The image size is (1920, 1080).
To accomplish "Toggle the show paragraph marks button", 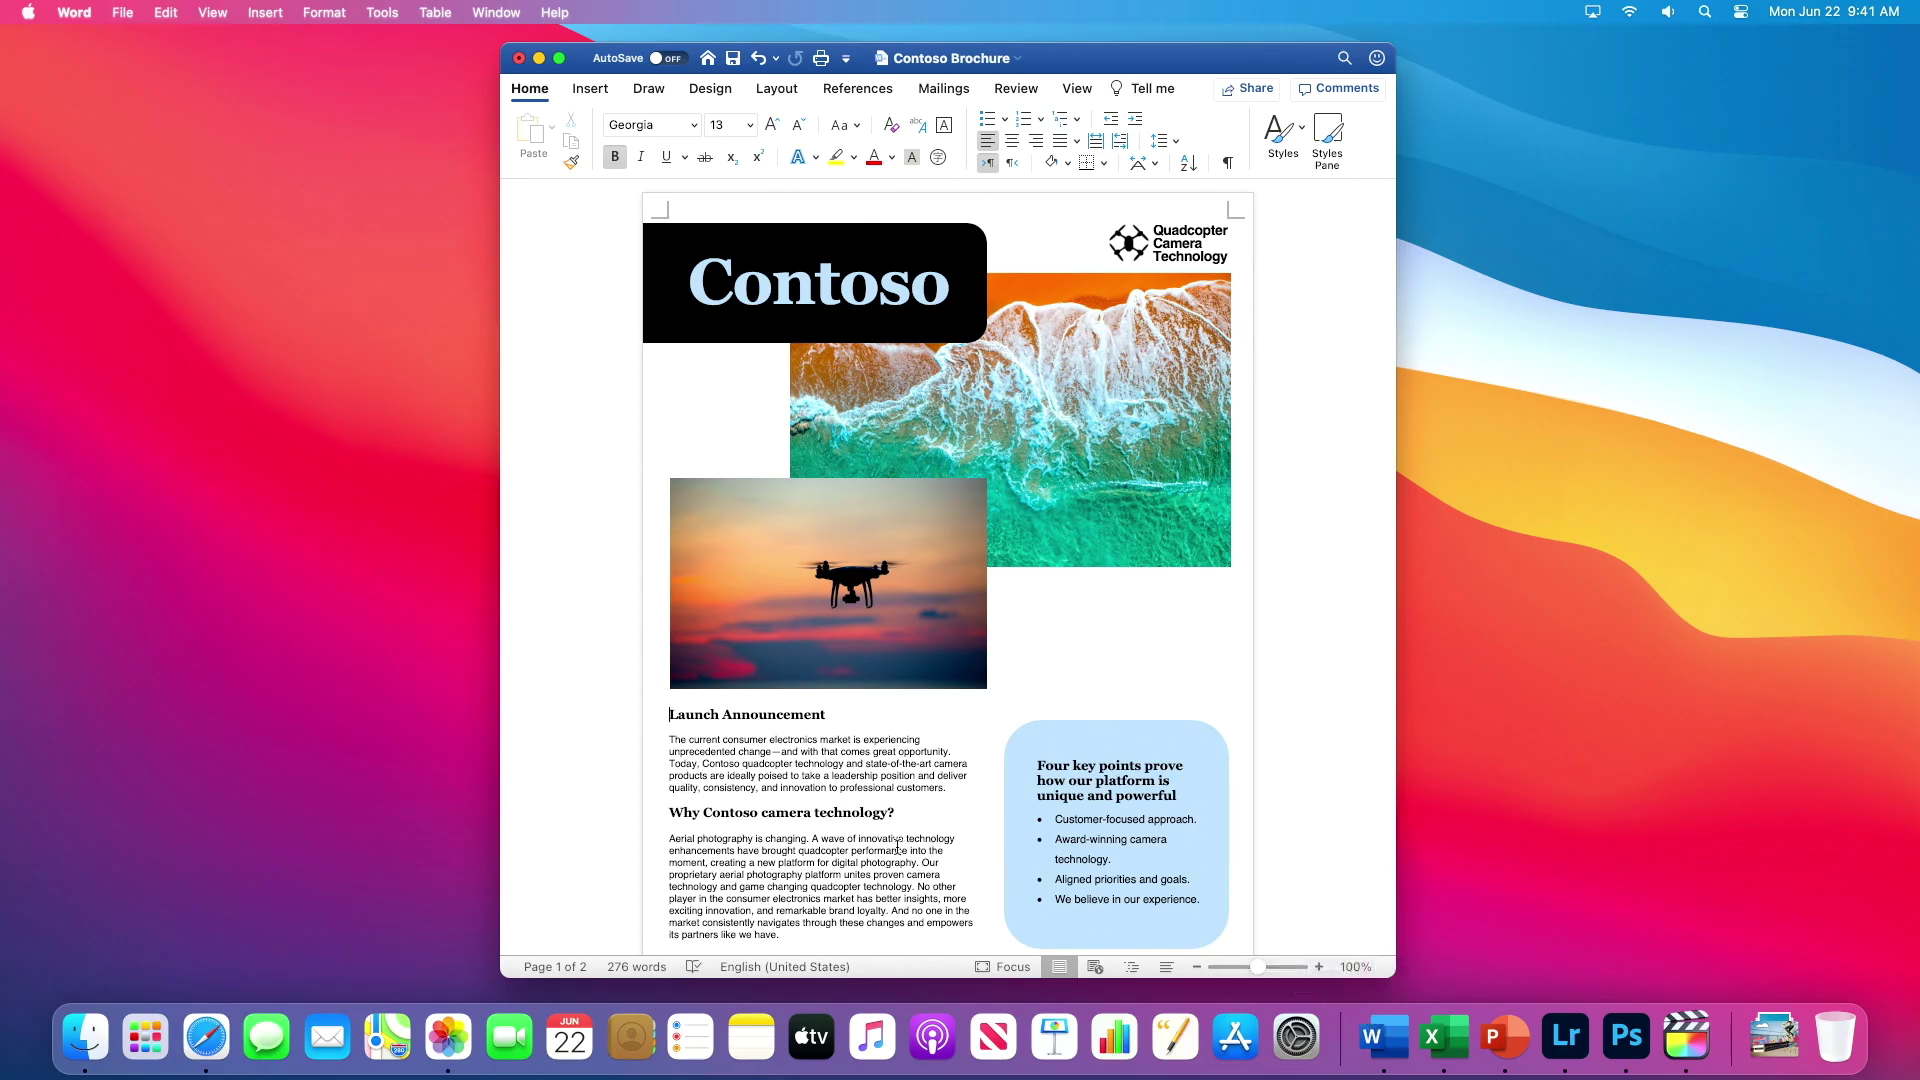I will 1228,163.
